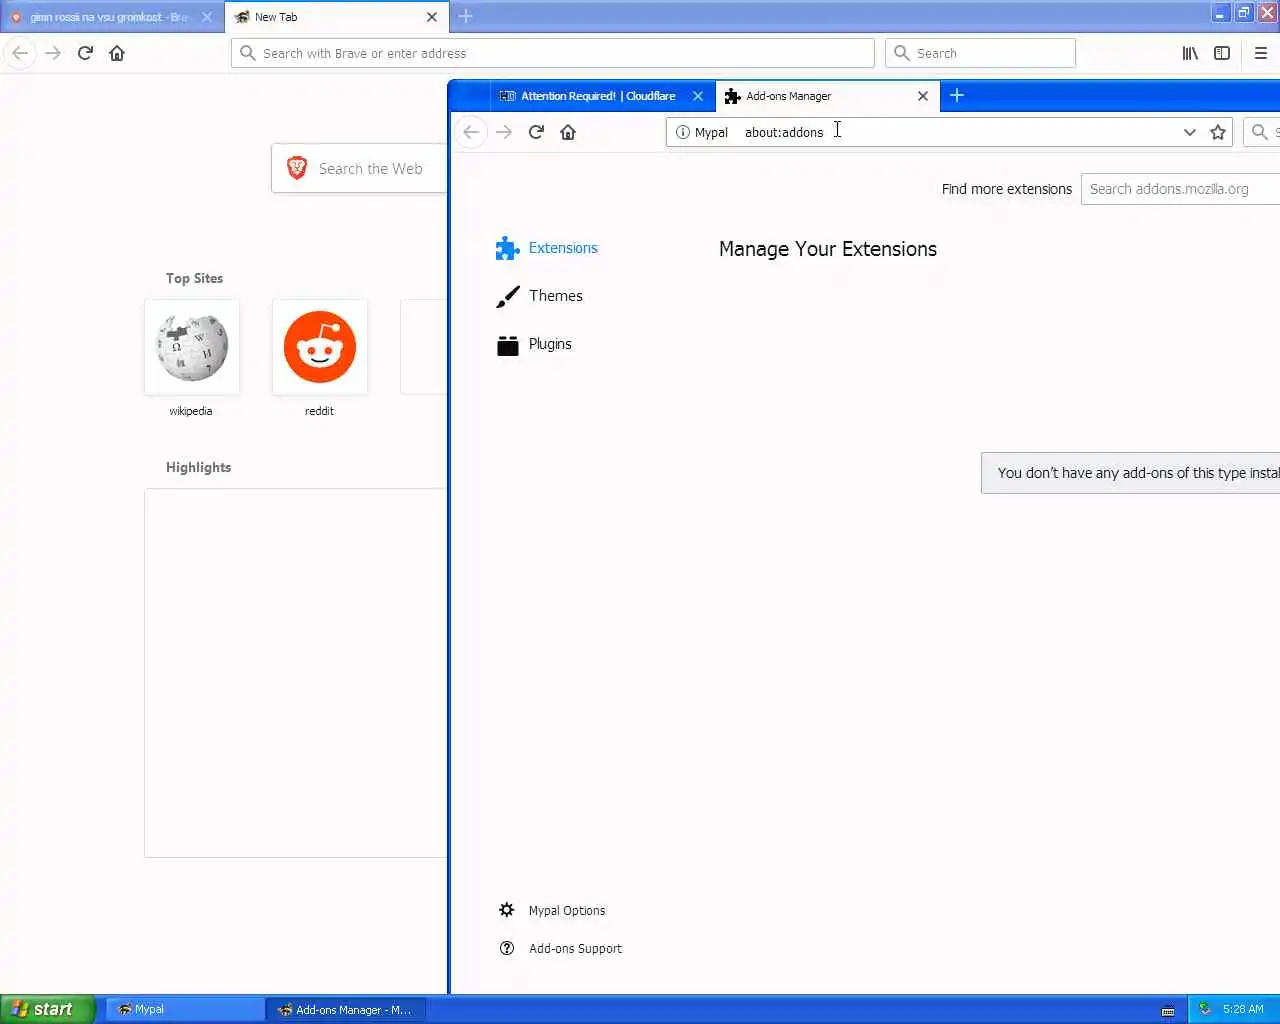1280x1024 pixels.
Task: Switch to ginn rossii tab in Brave window
Action: click(x=110, y=17)
